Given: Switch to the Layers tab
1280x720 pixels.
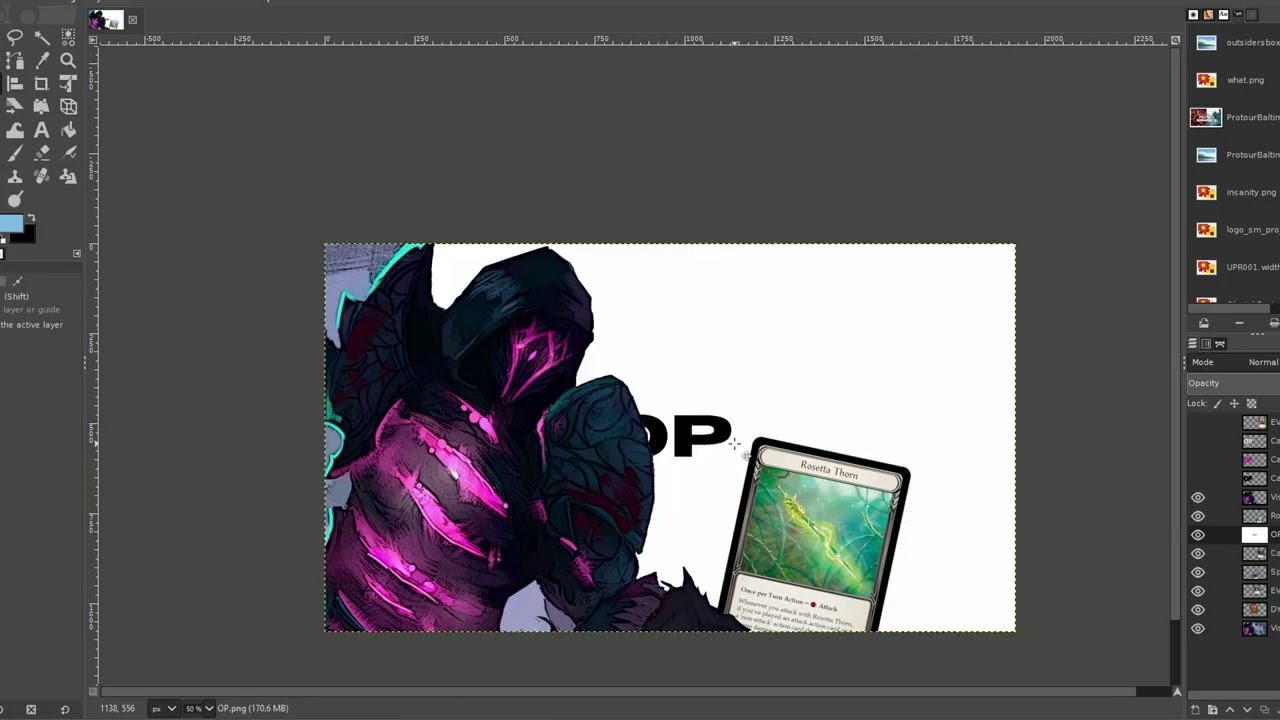Looking at the screenshot, I should pos(1193,344).
